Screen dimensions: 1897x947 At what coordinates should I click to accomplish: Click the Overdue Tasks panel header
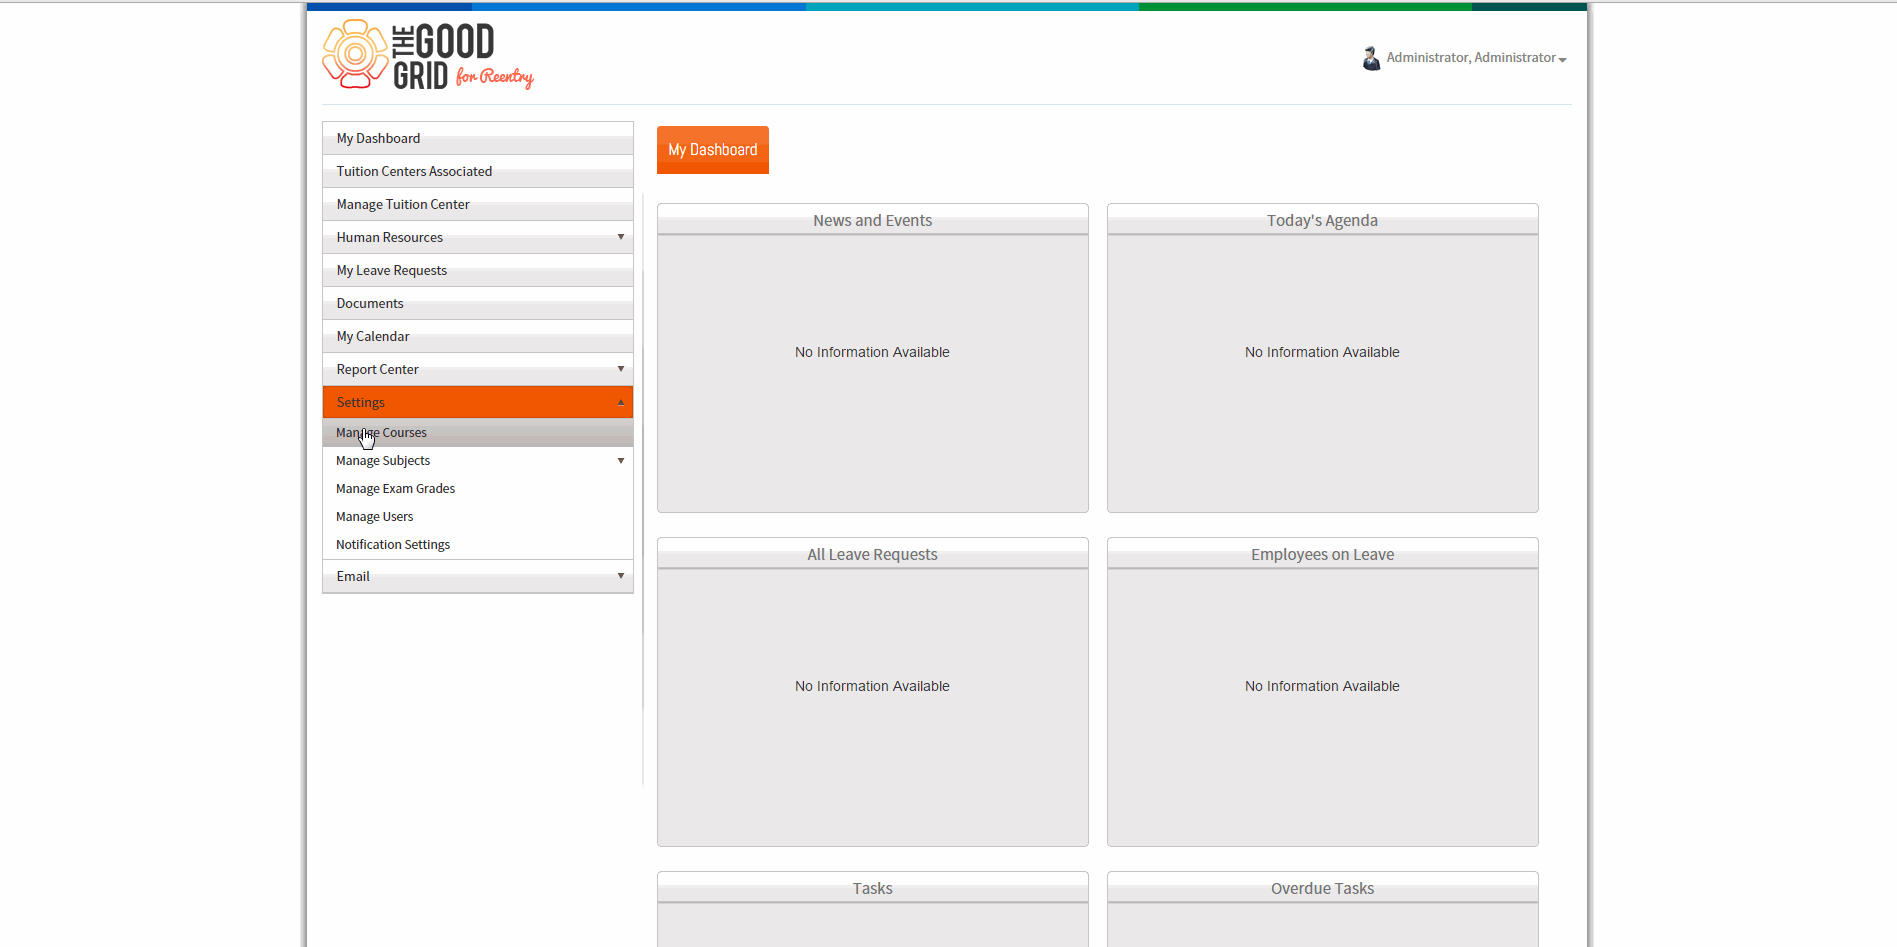click(1322, 888)
